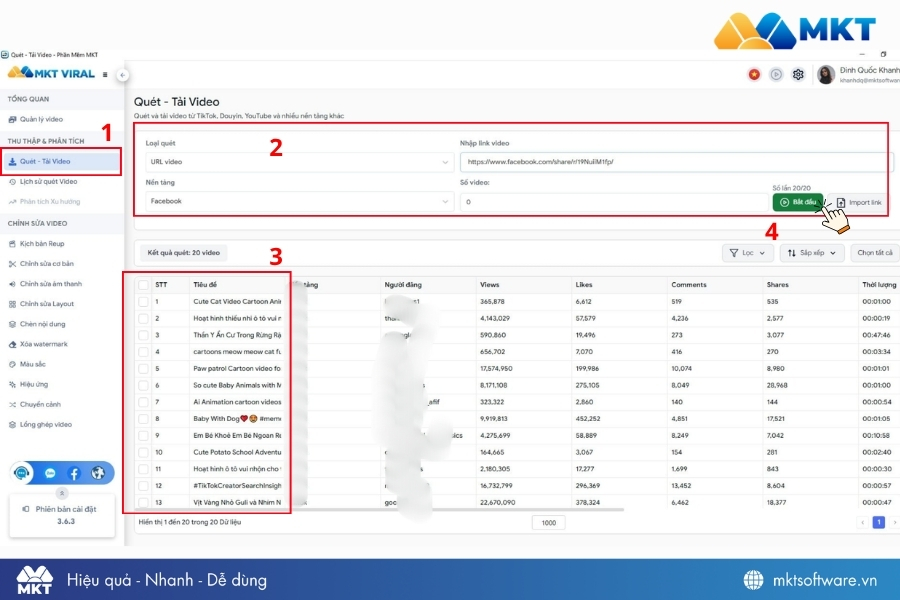
Task: Click the horizontal scrollbar under the table
Action: coord(379,510)
